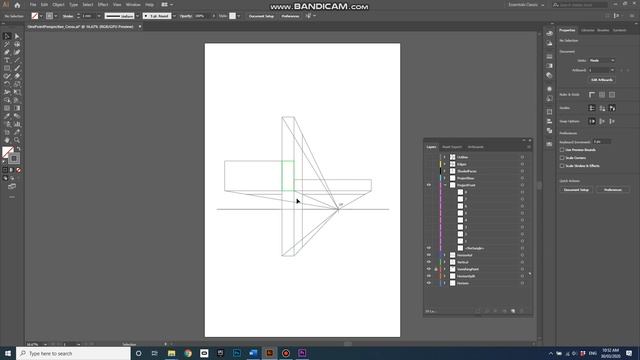
Task: Open the Pathfinder panel icon in the dock
Action: pyautogui.click(x=549, y=131)
